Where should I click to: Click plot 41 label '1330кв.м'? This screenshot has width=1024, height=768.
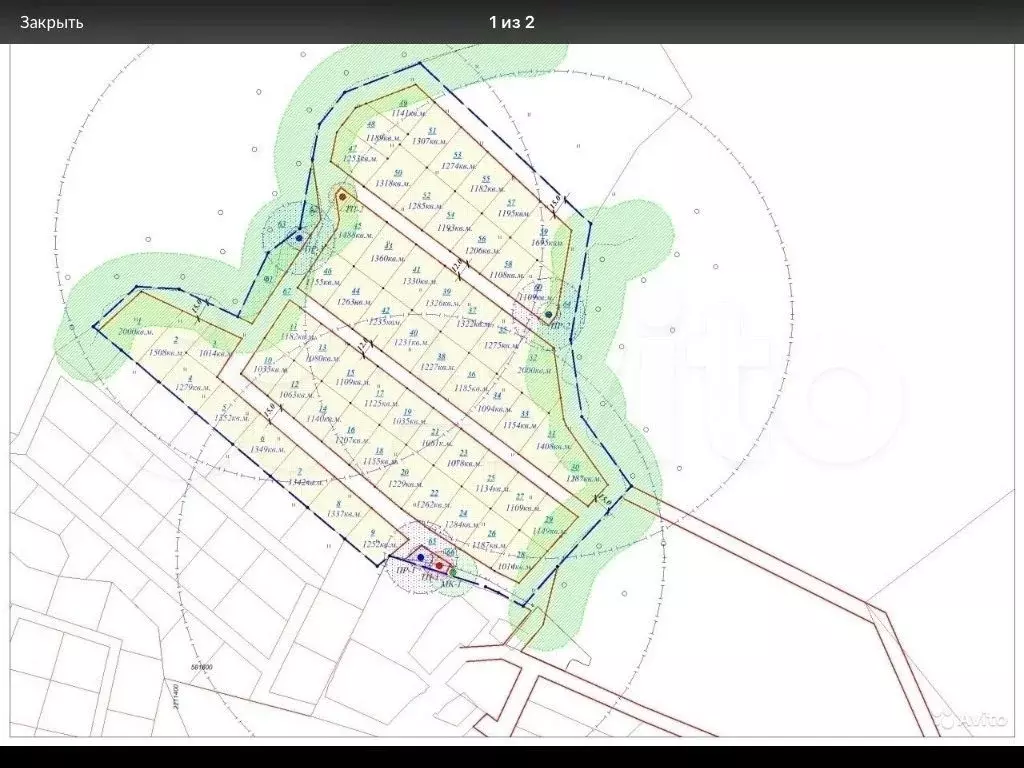(420, 281)
